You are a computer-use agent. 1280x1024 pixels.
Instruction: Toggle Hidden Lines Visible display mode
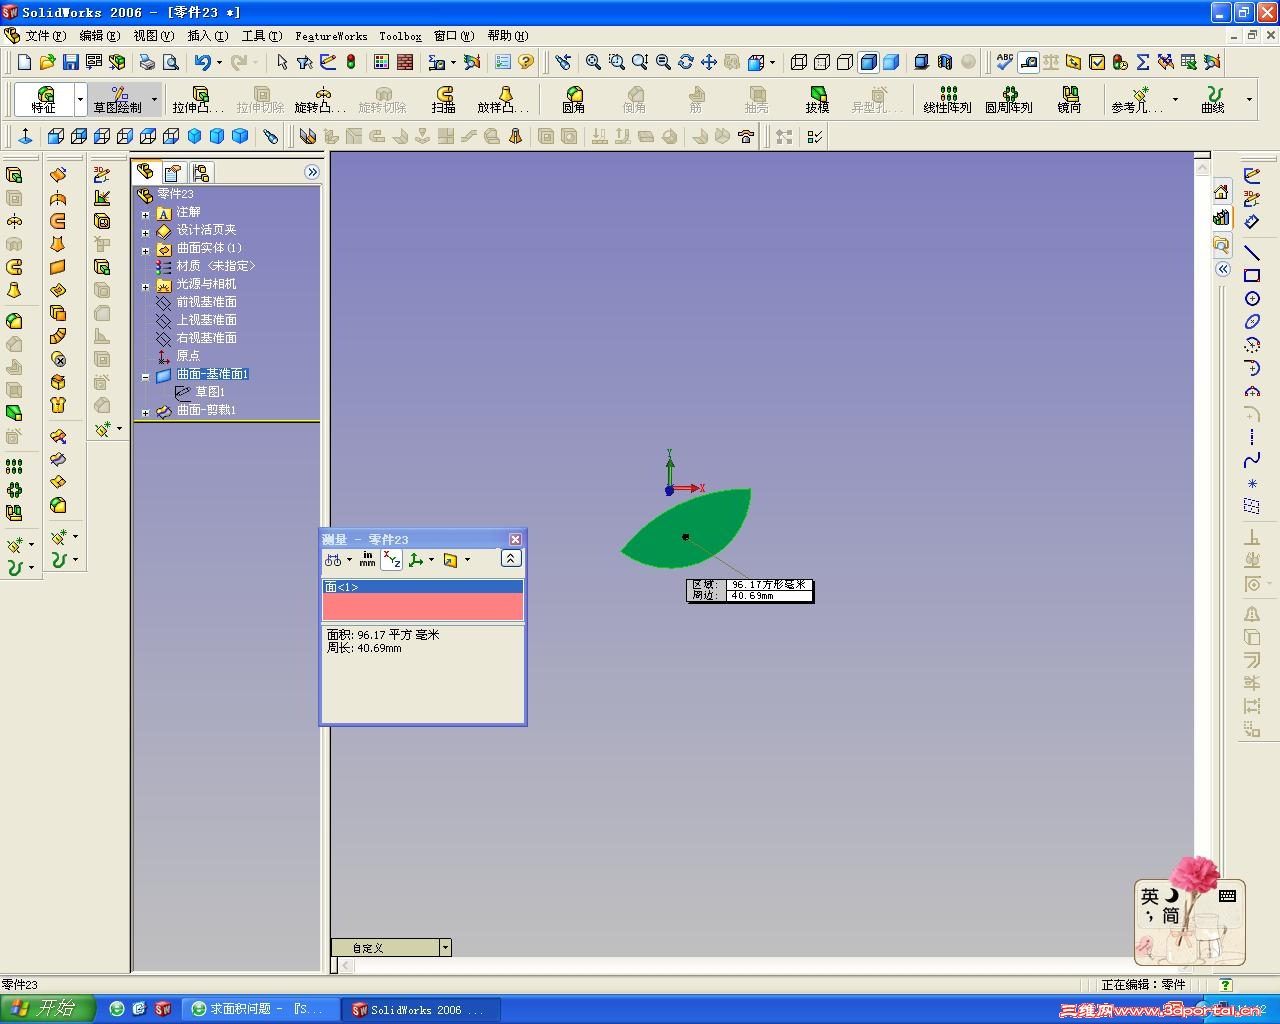coord(822,62)
